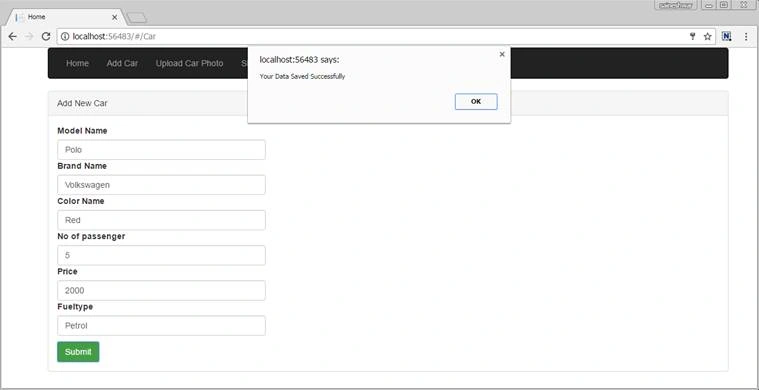Click the 'Color Name' label
Screen dimensions: 759x390
click(80, 201)
